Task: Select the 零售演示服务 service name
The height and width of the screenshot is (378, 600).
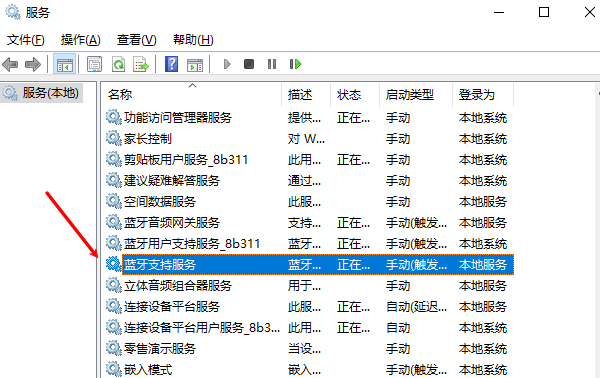Action: pos(160,349)
